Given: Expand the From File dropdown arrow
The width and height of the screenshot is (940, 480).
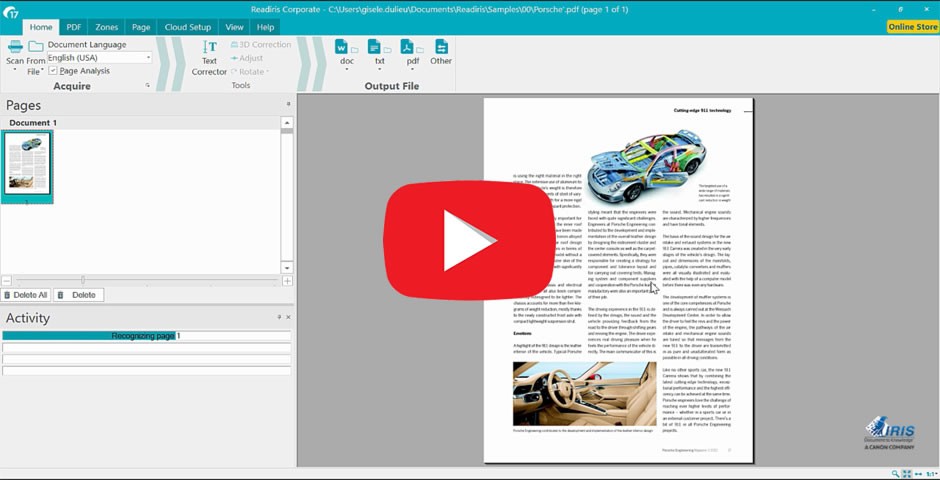Looking at the screenshot, I should [x=43, y=71].
